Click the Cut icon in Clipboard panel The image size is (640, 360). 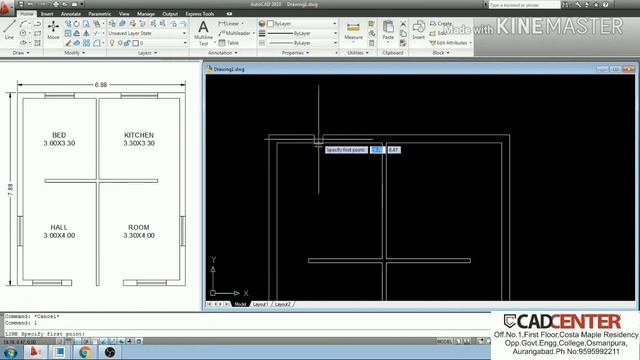[403, 24]
